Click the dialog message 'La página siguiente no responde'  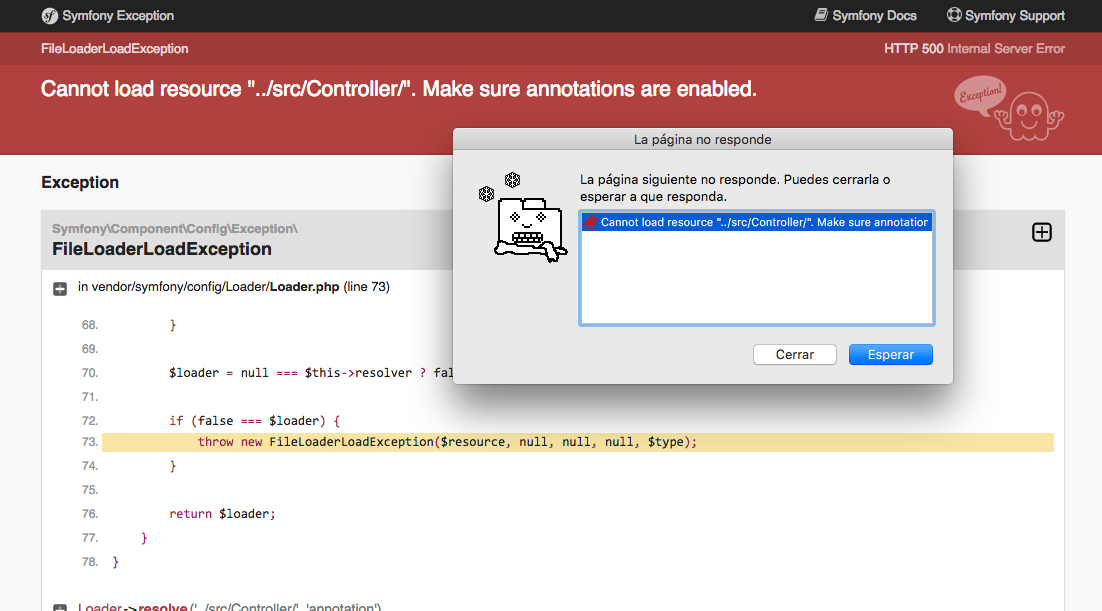click(x=734, y=188)
